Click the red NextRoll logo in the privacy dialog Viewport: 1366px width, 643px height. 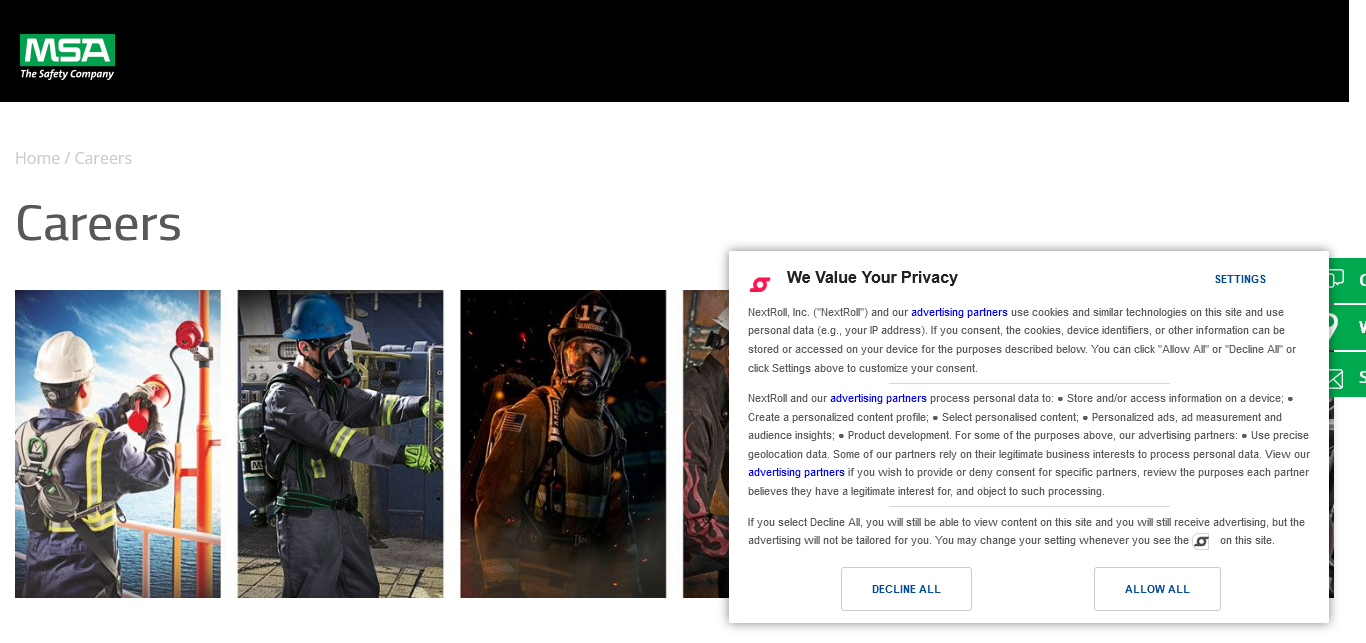pos(760,284)
